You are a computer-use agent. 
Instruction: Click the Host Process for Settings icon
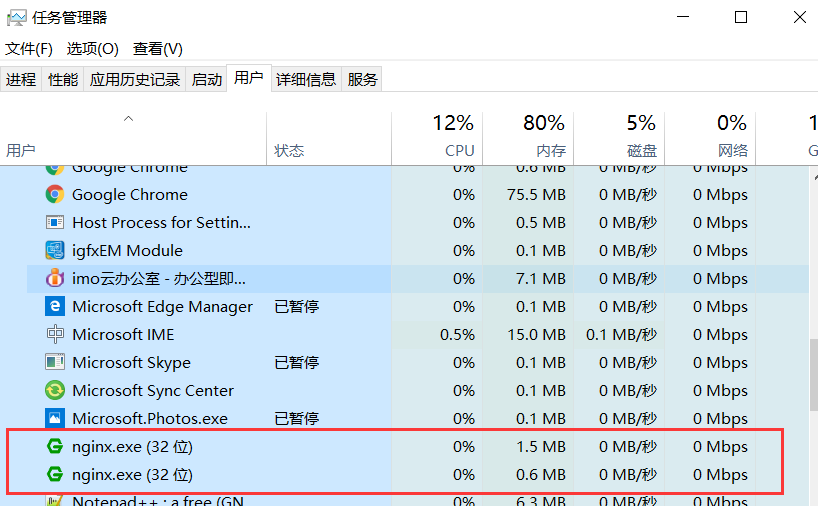tap(55, 223)
